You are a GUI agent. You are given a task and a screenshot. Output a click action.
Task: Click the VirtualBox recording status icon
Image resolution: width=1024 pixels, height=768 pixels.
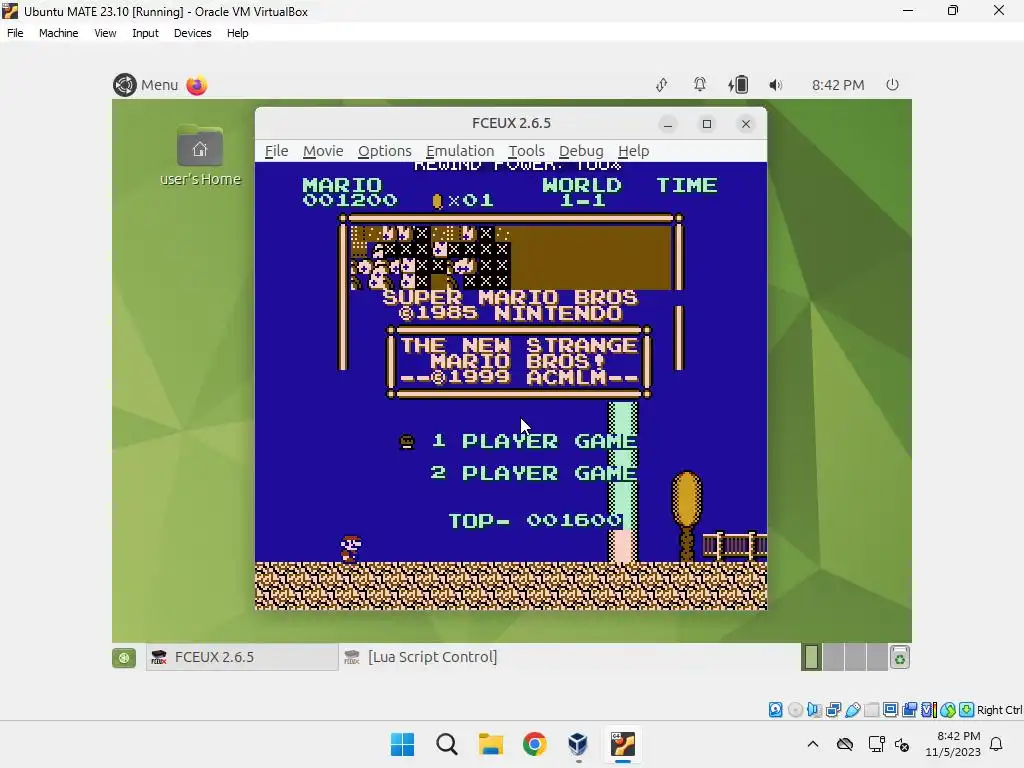pos(909,709)
